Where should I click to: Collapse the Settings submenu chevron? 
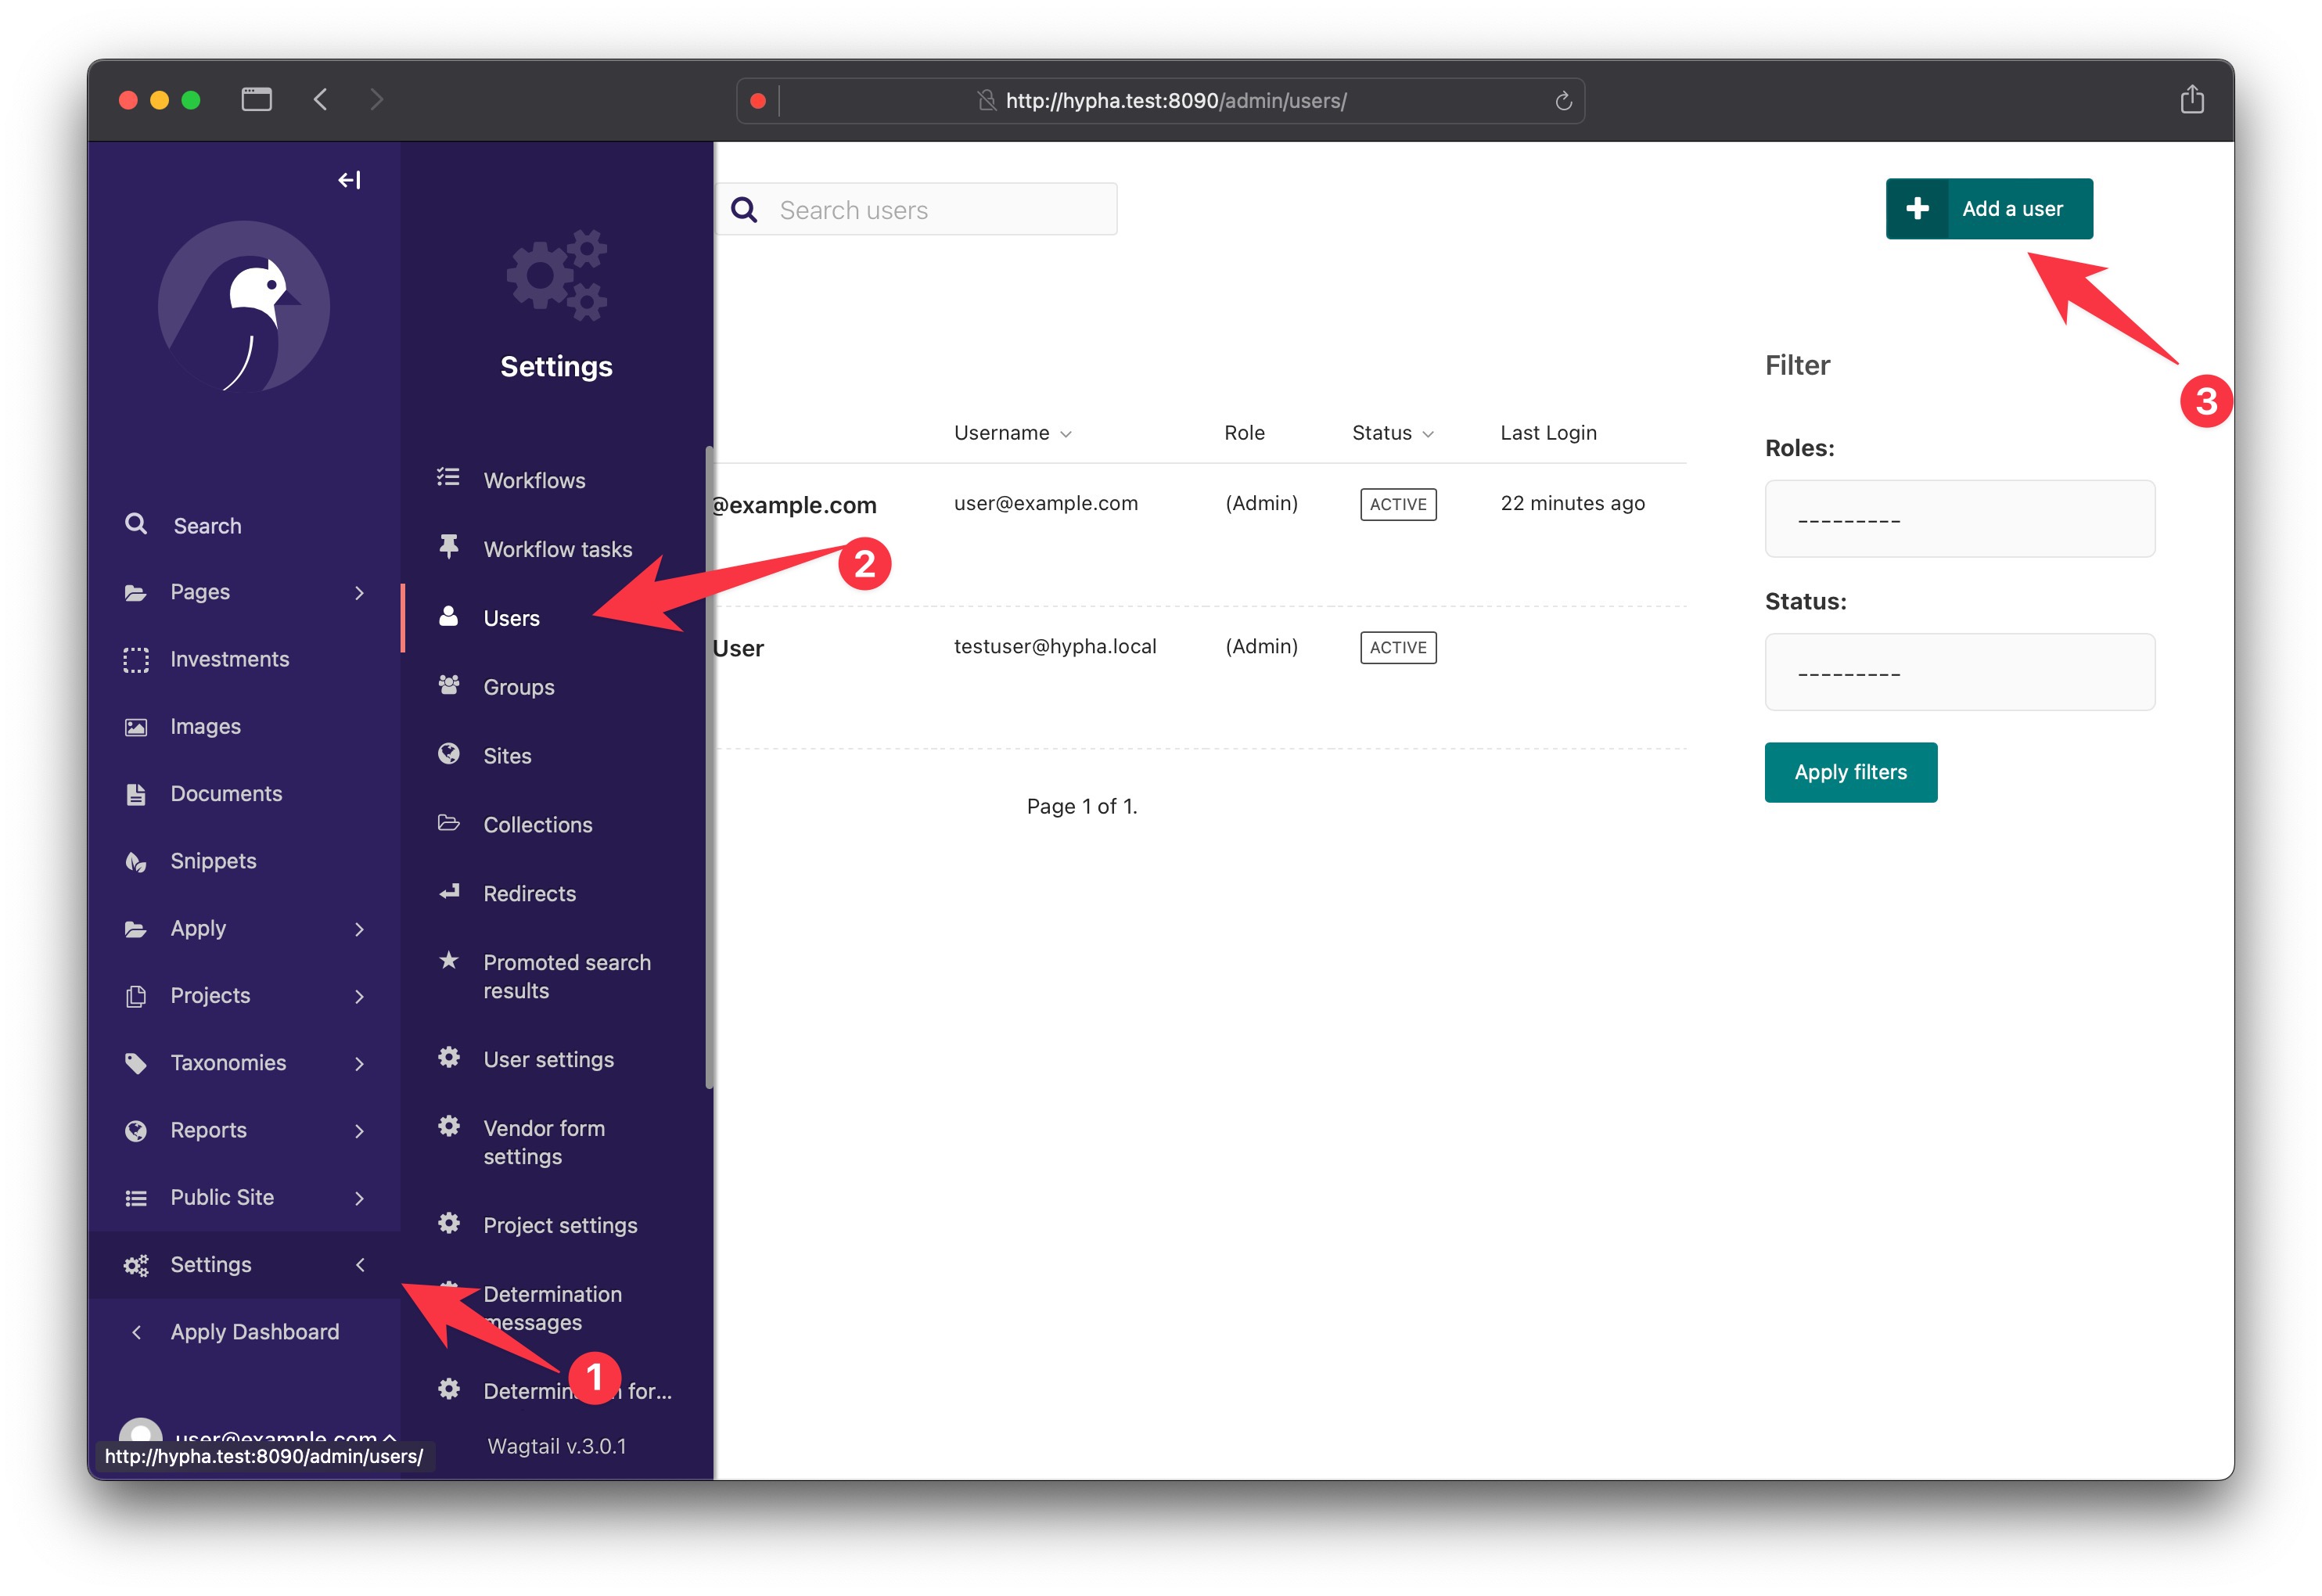(x=359, y=1265)
